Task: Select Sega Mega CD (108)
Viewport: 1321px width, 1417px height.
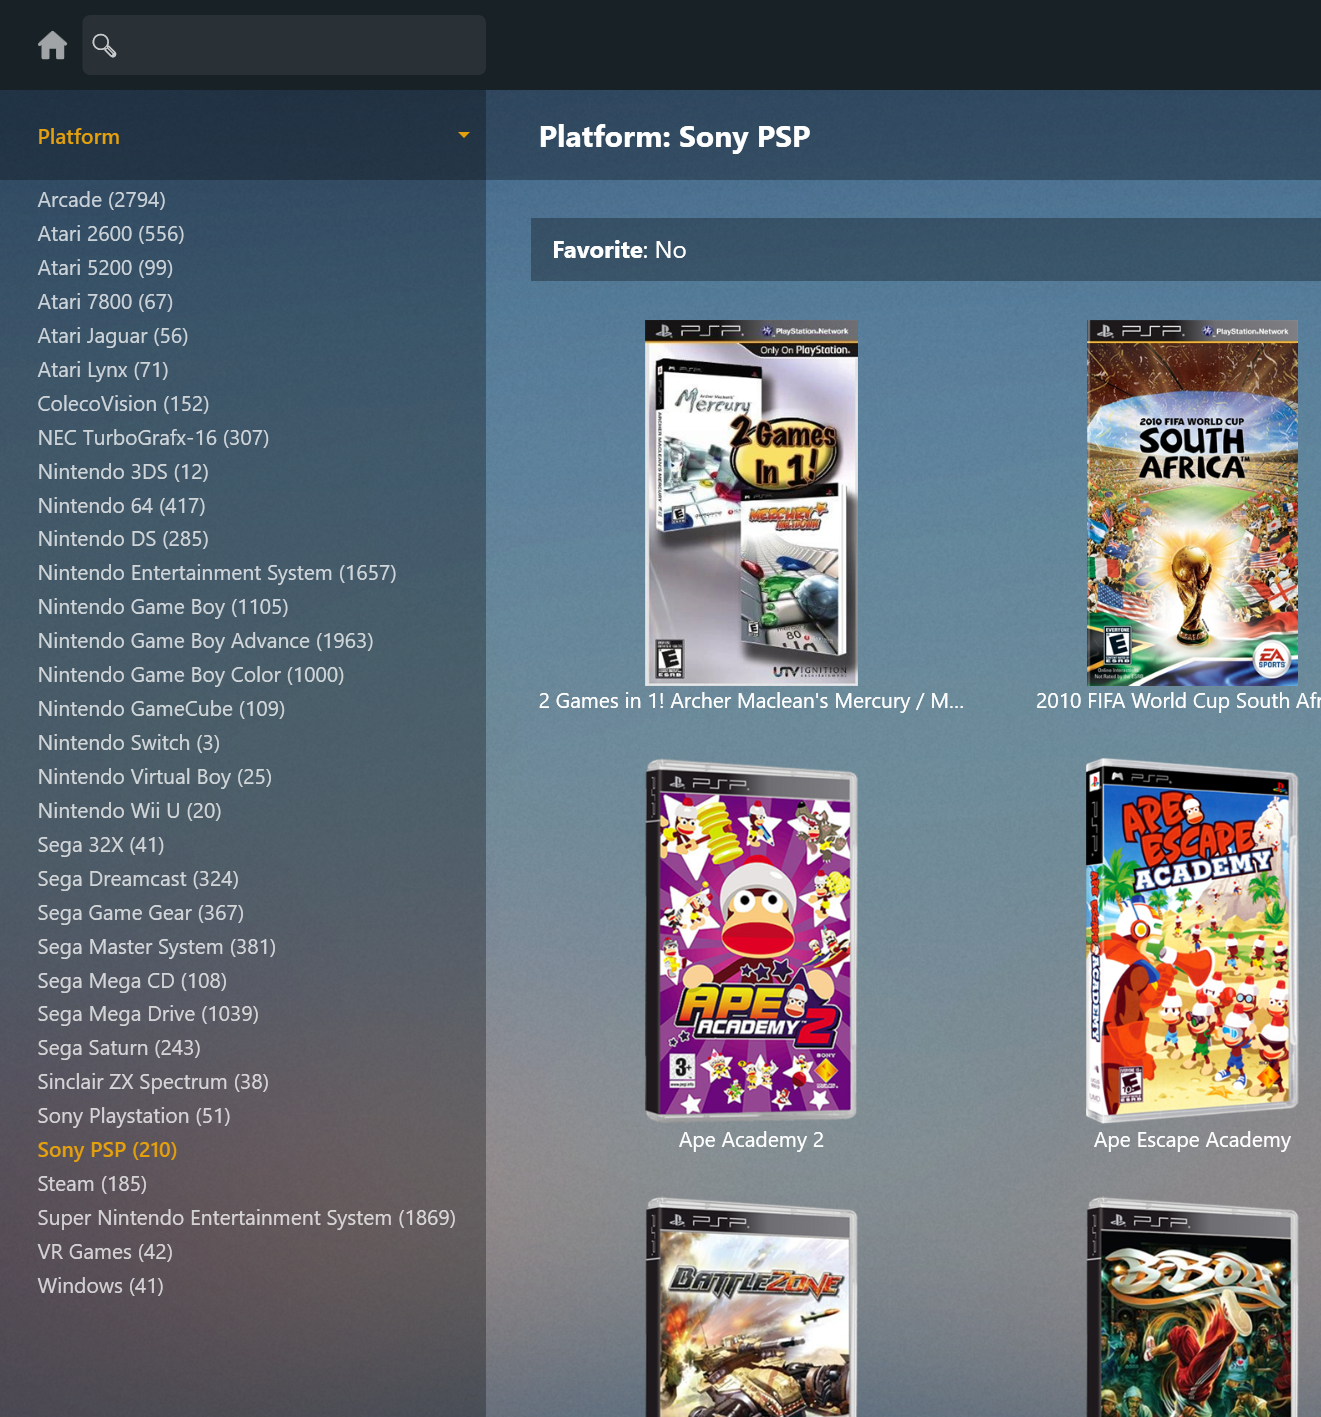Action: pos(132,981)
